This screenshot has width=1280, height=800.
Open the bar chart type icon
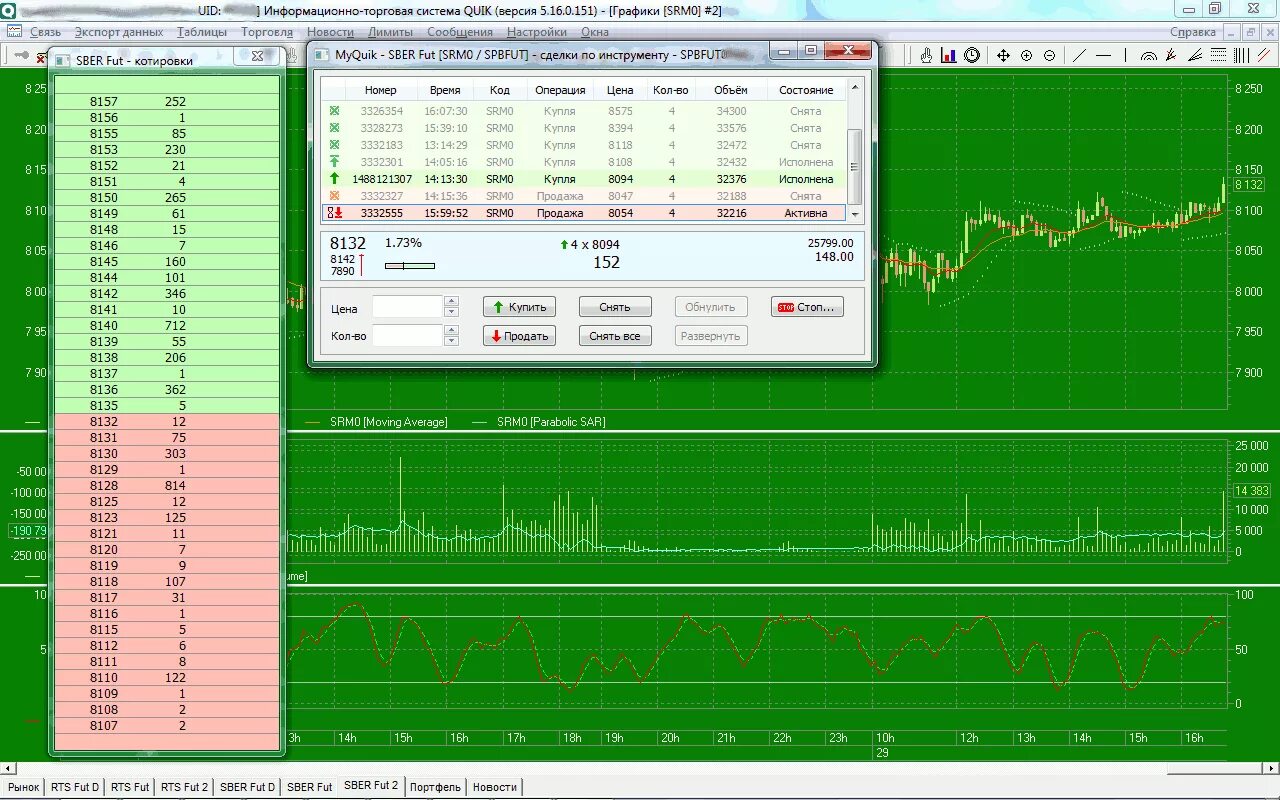pyautogui.click(x=949, y=55)
